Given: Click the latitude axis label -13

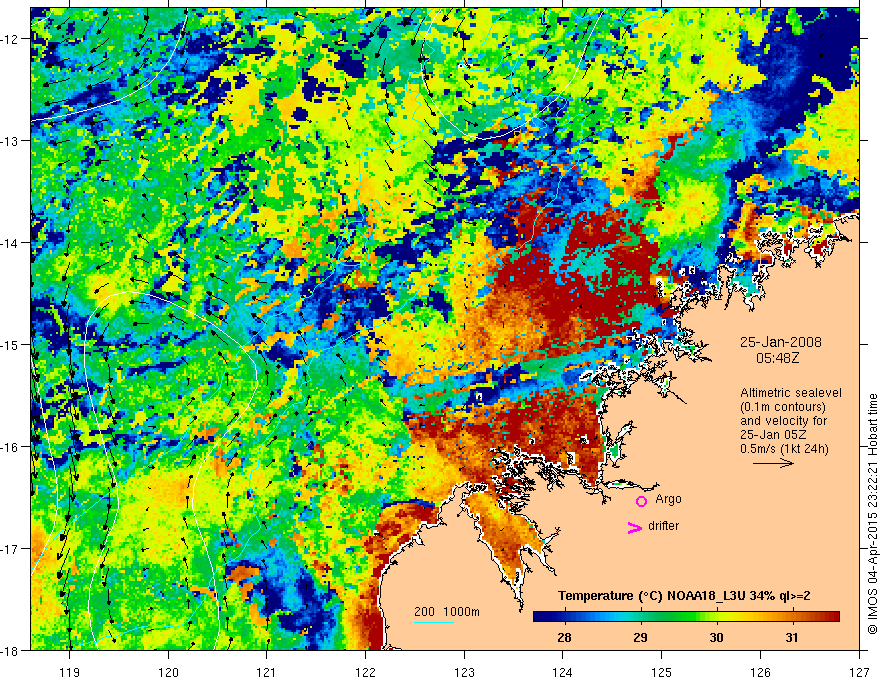Looking at the screenshot, I should pos(11,141).
